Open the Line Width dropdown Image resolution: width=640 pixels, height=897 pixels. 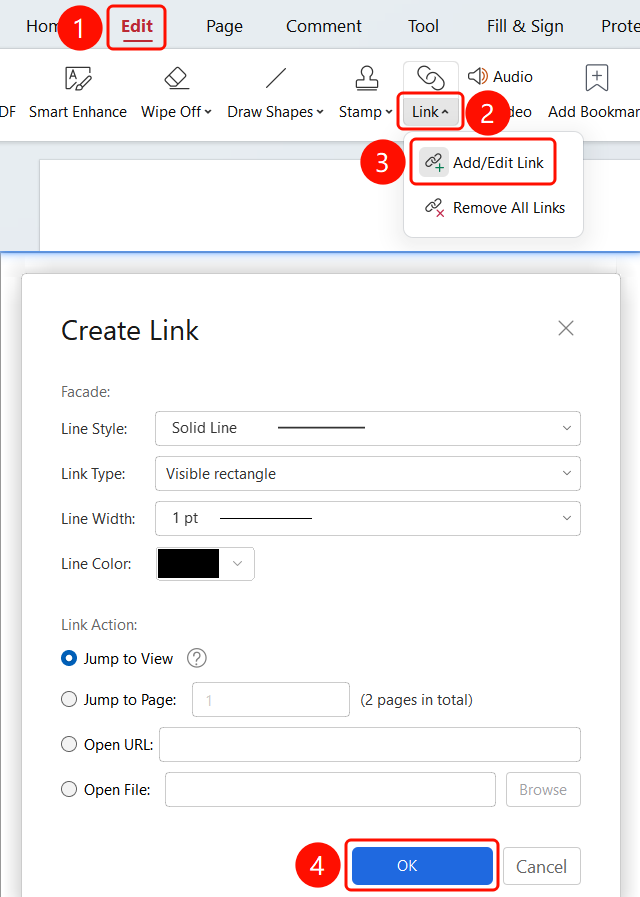(x=368, y=519)
